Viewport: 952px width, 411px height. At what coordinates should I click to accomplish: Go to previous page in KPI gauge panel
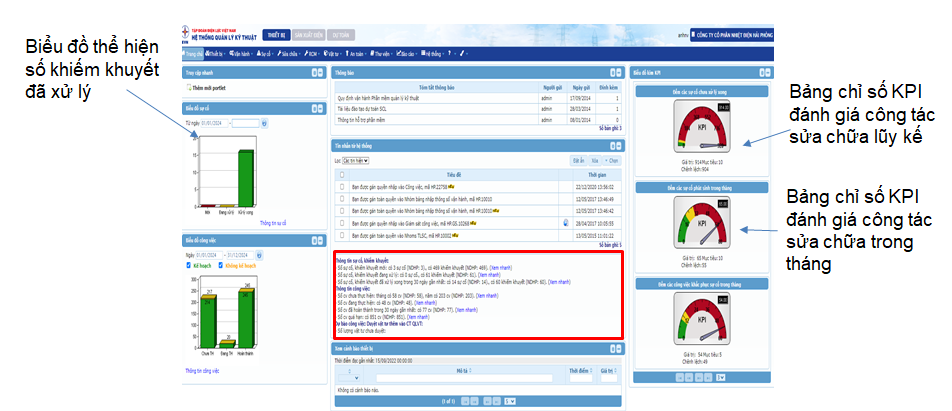point(689,378)
